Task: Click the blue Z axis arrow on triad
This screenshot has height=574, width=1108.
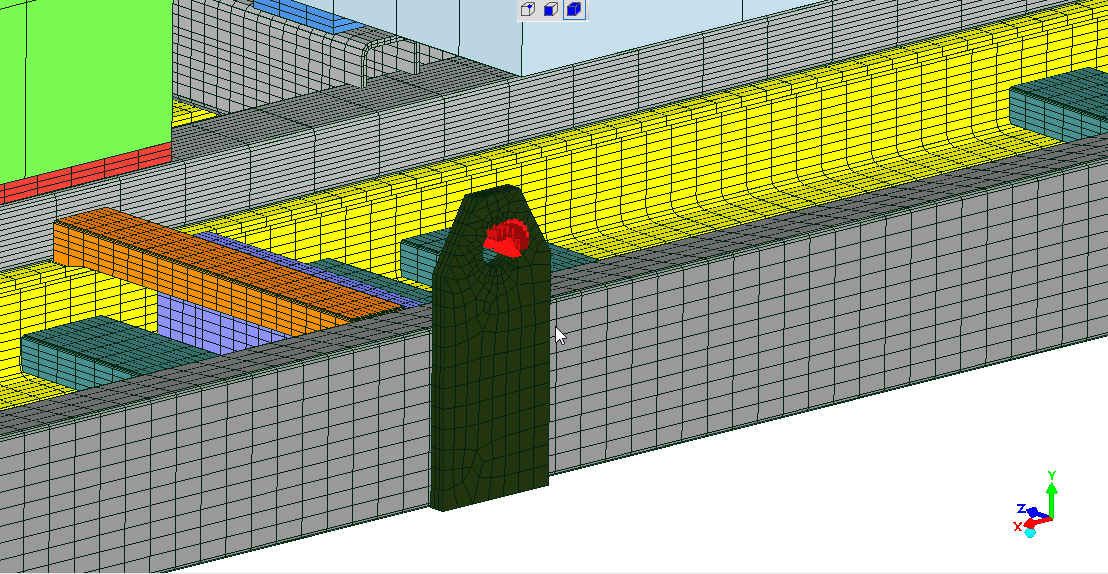Action: coord(1036,512)
